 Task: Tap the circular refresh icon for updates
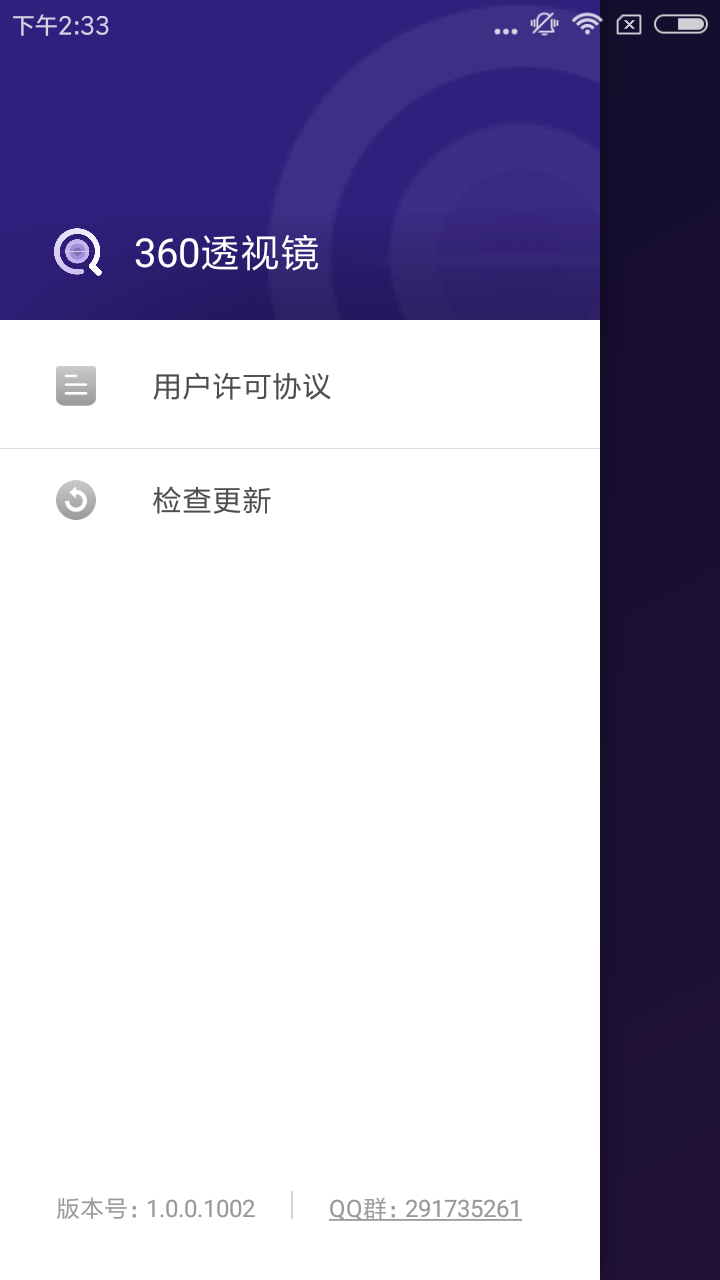76,500
